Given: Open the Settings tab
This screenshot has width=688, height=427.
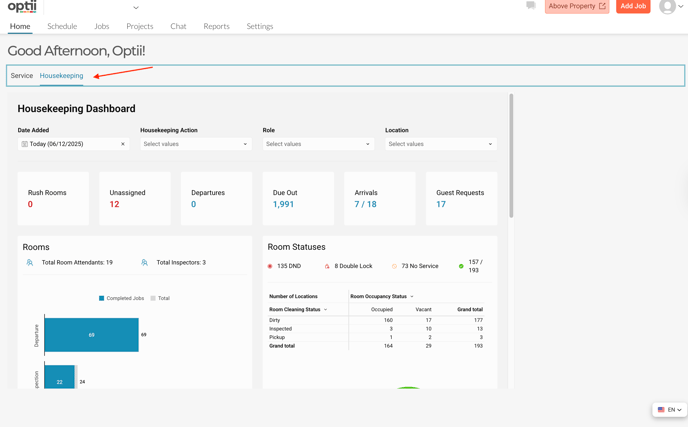Looking at the screenshot, I should coord(260,26).
